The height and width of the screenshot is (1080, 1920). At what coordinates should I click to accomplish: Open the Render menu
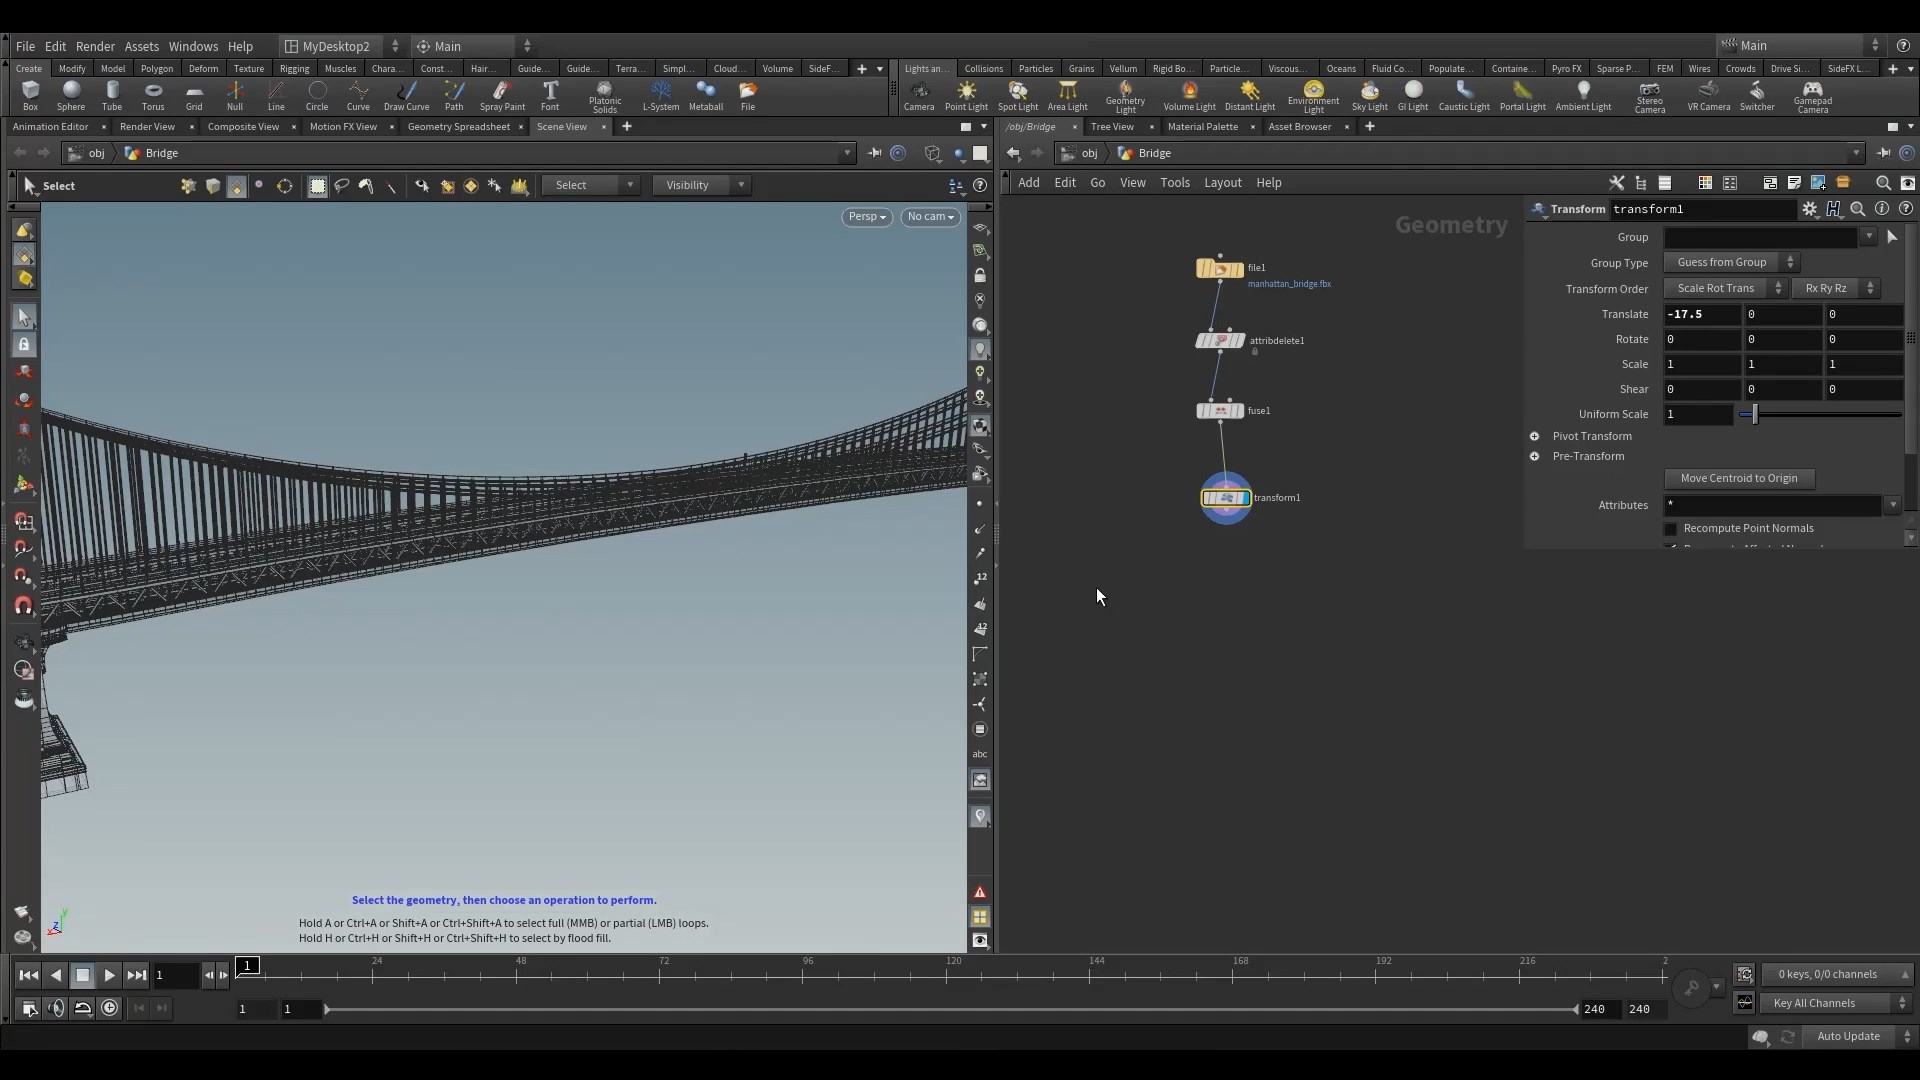coord(96,46)
